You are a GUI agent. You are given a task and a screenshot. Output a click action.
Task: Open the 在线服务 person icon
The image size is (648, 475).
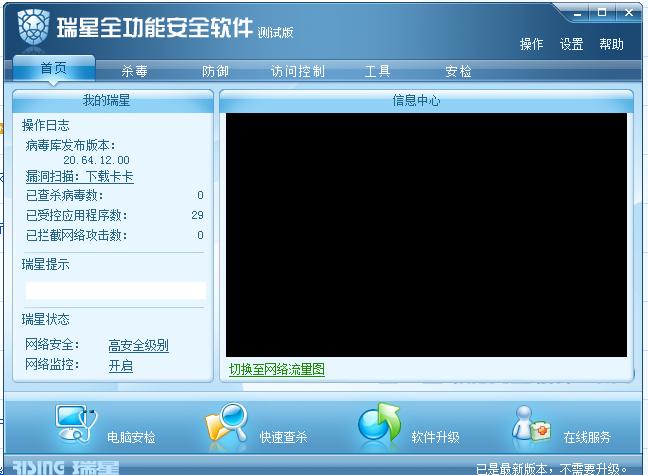pos(531,424)
